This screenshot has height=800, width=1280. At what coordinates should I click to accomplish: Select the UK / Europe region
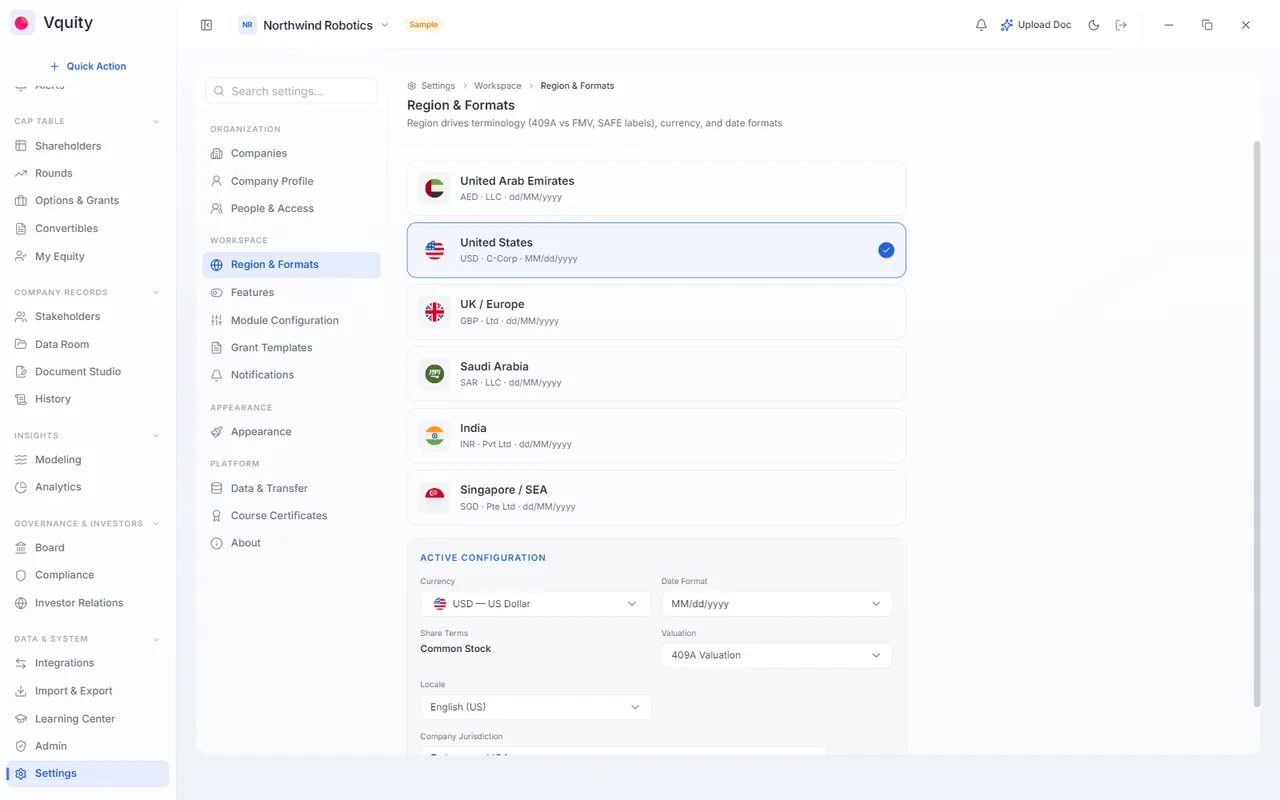[656, 312]
